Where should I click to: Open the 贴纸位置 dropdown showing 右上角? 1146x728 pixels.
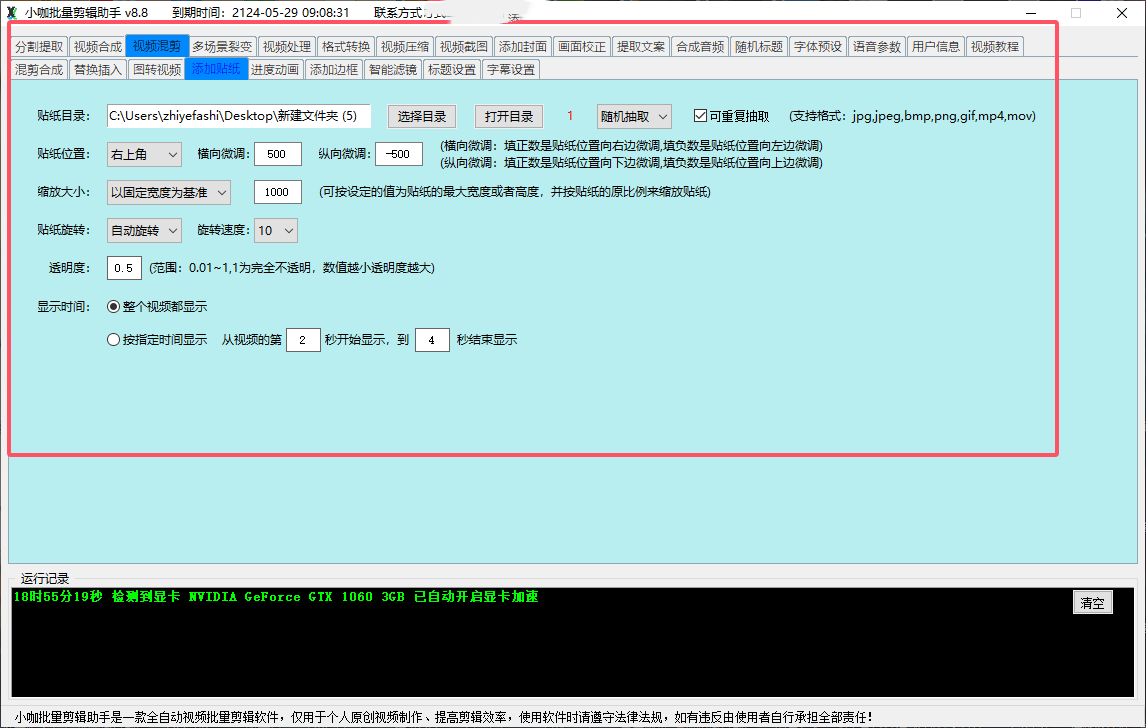pyautogui.click(x=144, y=154)
